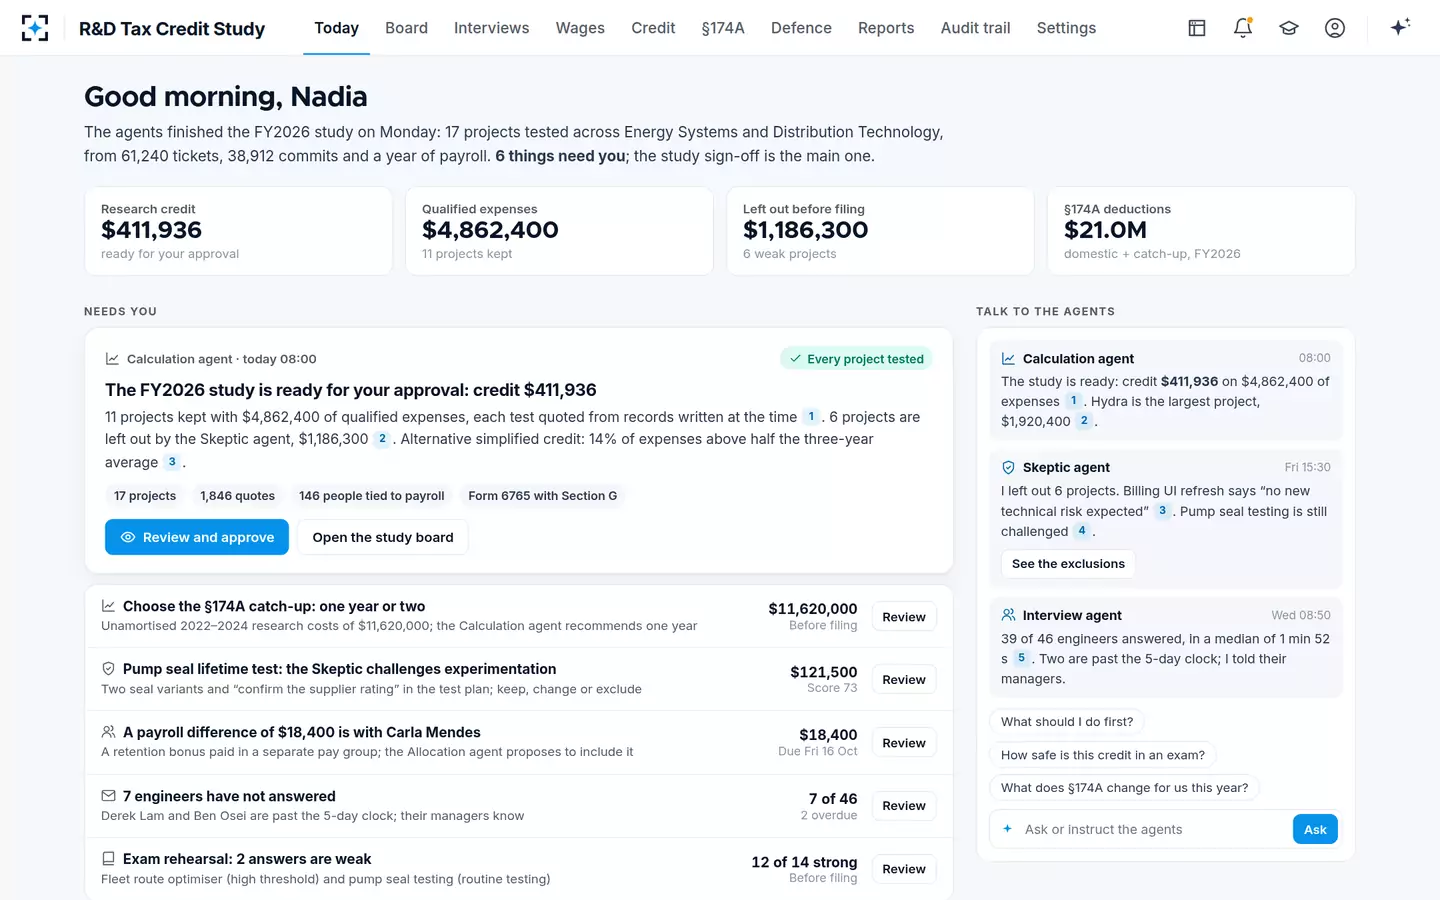Click Open the study board
Screen dimensions: 1440x900
(x=383, y=537)
